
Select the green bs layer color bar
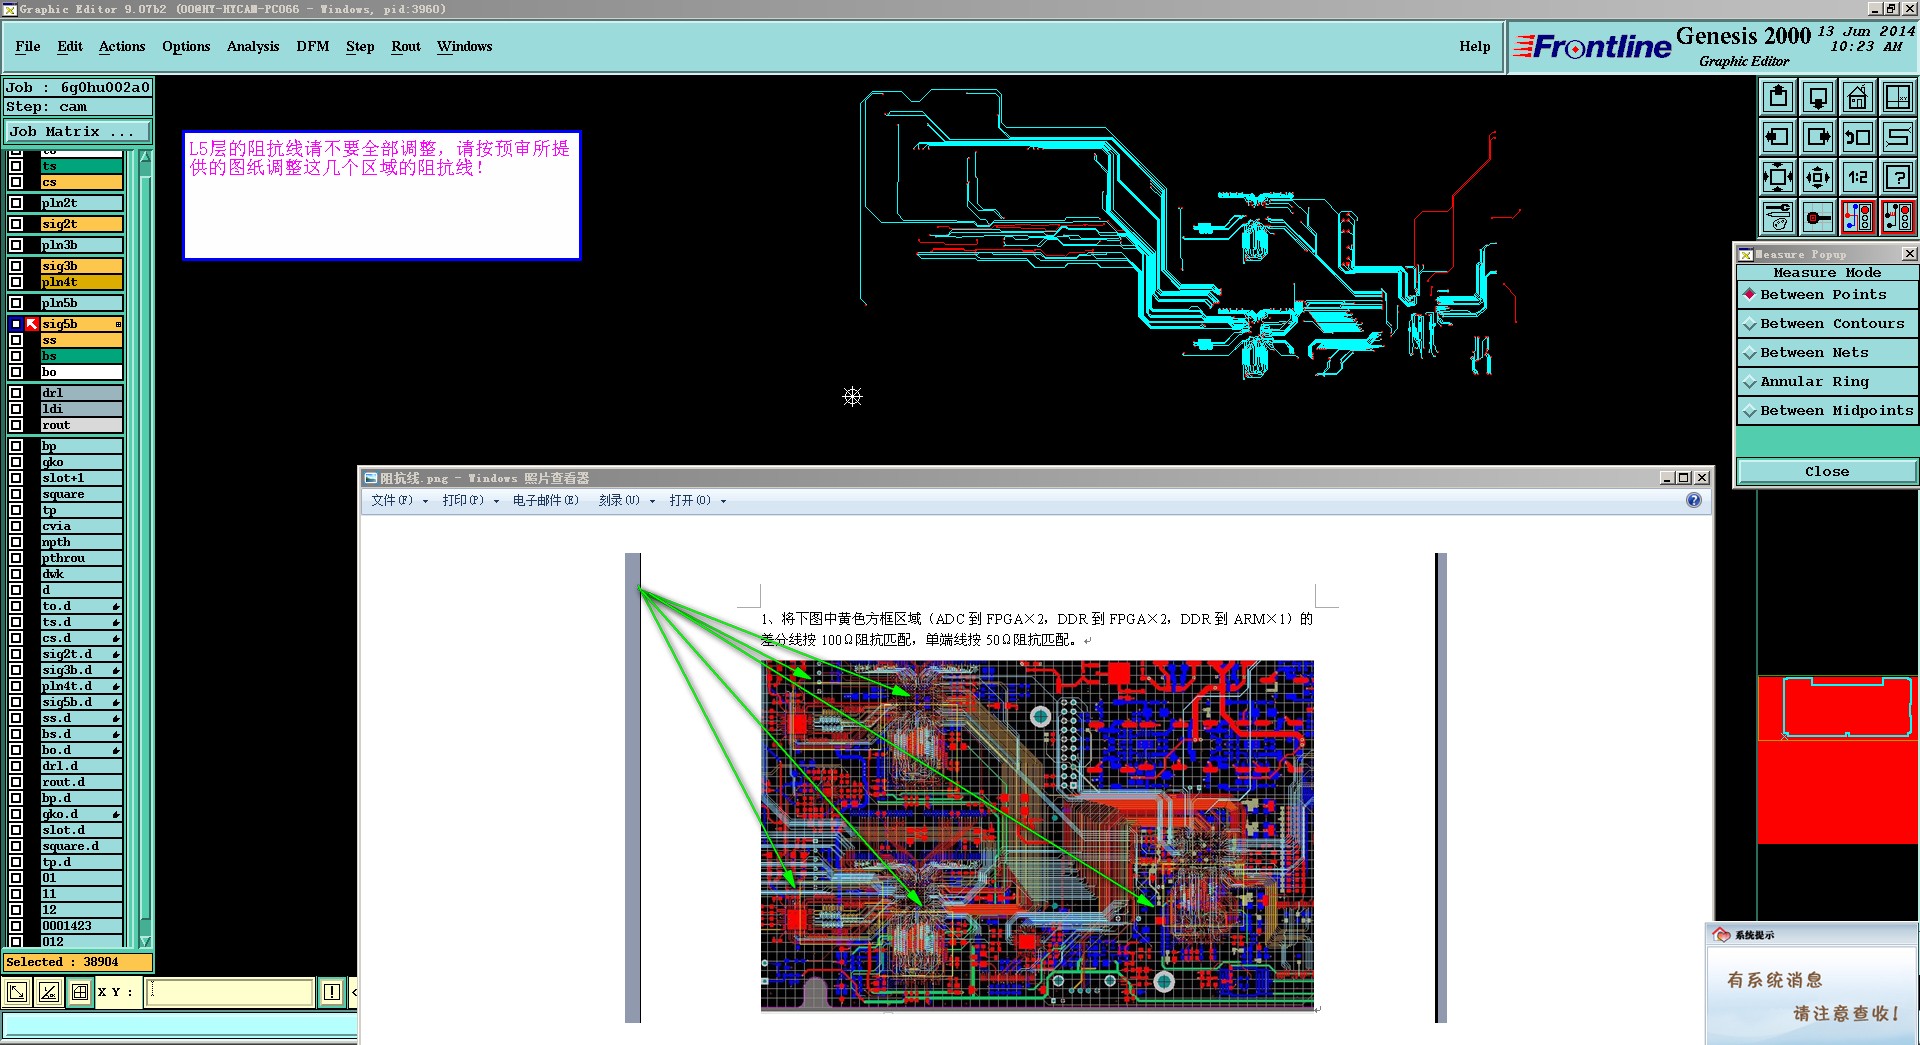(81, 356)
